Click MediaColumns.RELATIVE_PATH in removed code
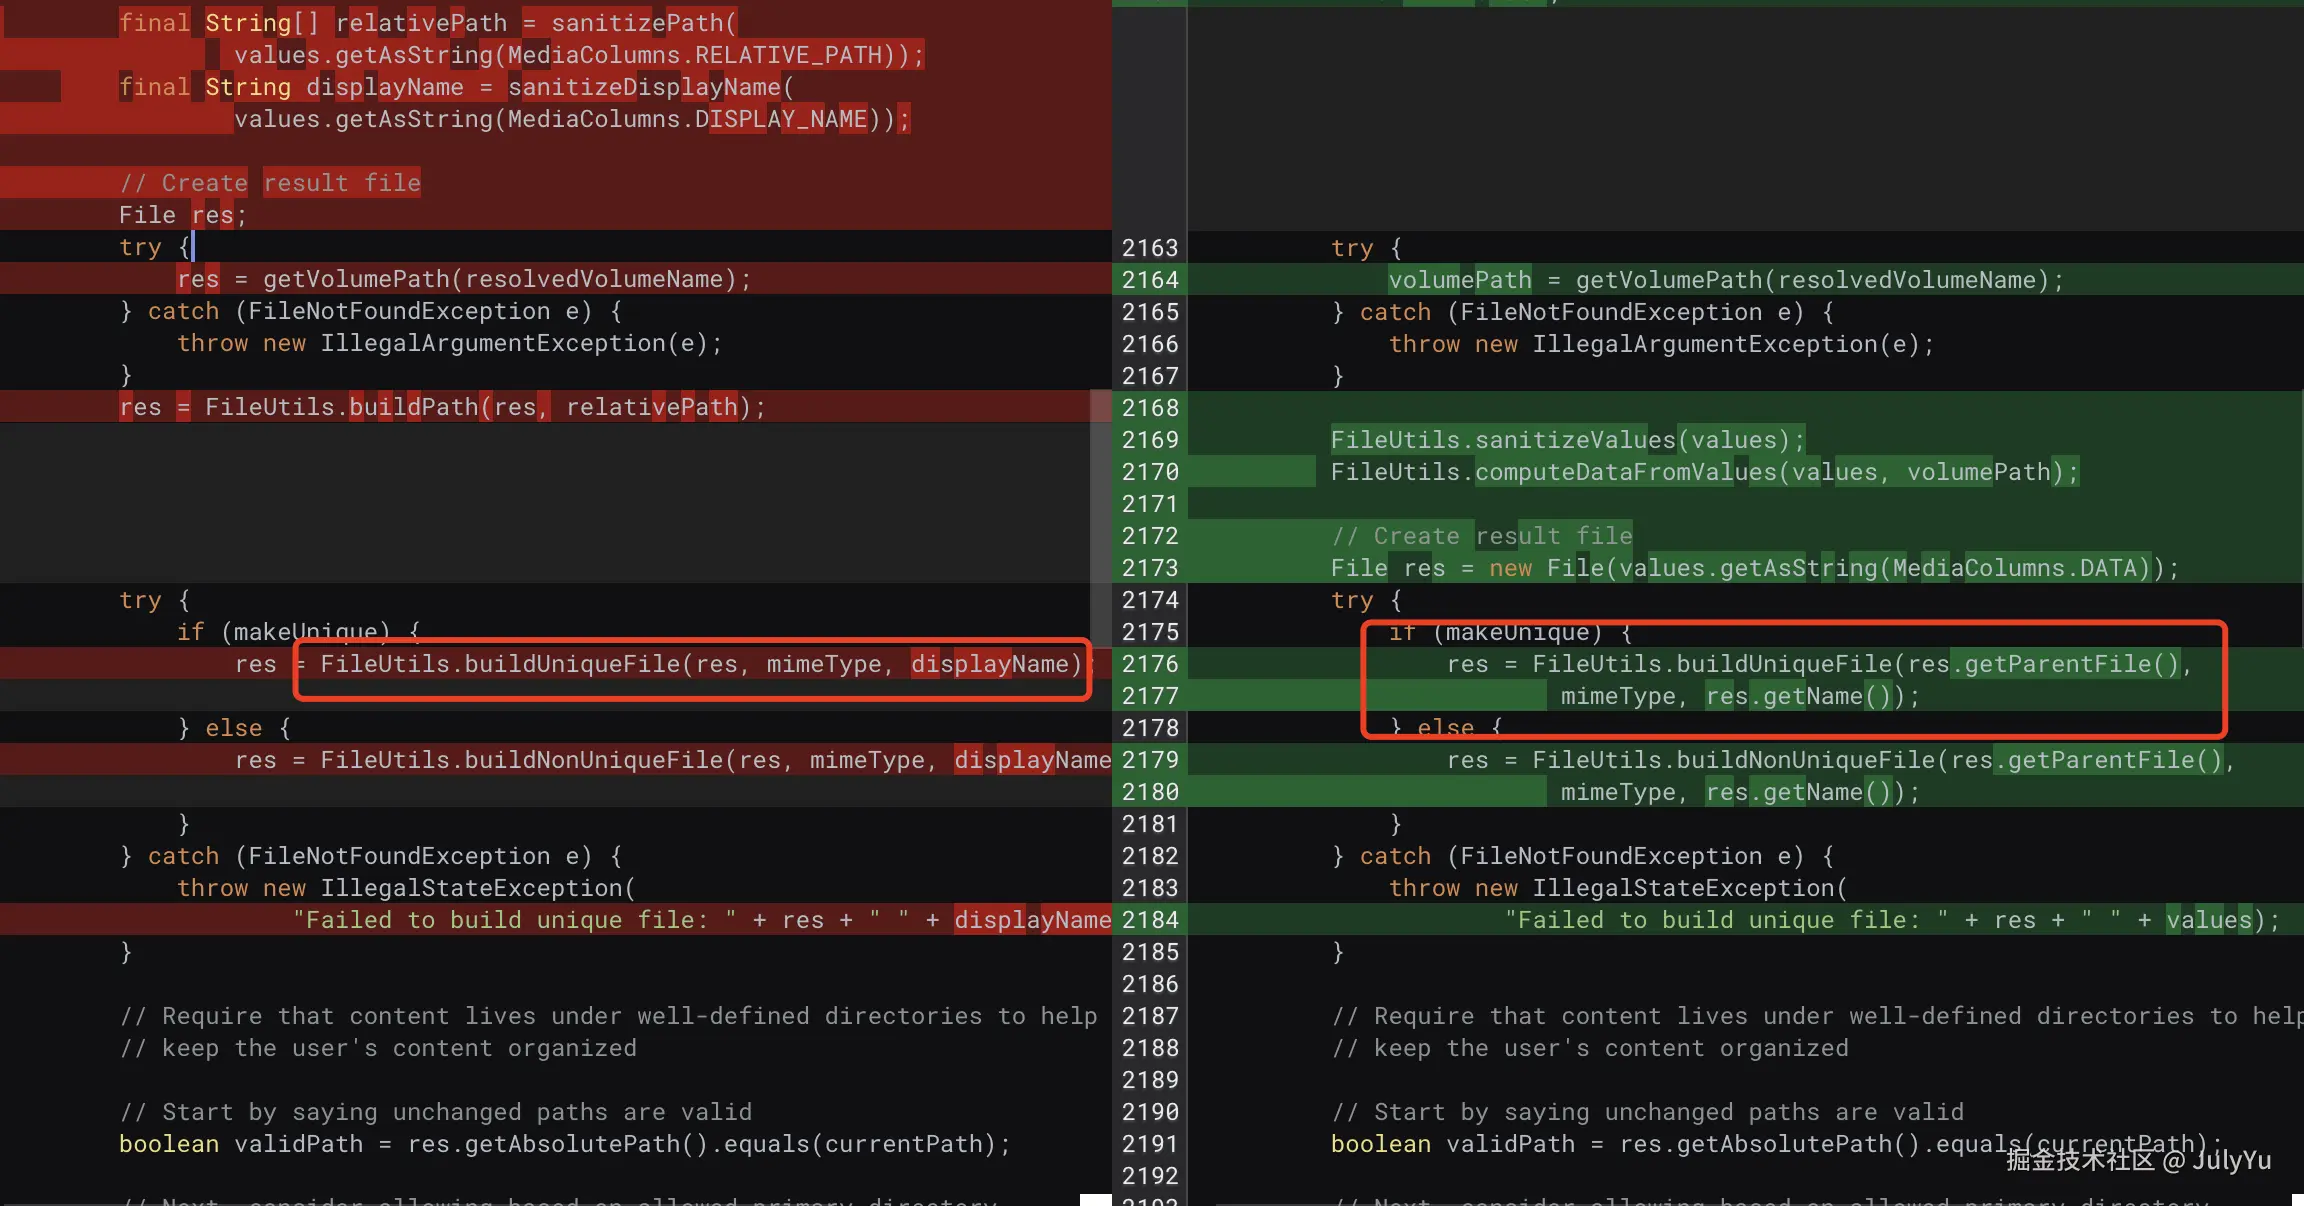This screenshot has width=2304, height=1206. click(x=694, y=55)
